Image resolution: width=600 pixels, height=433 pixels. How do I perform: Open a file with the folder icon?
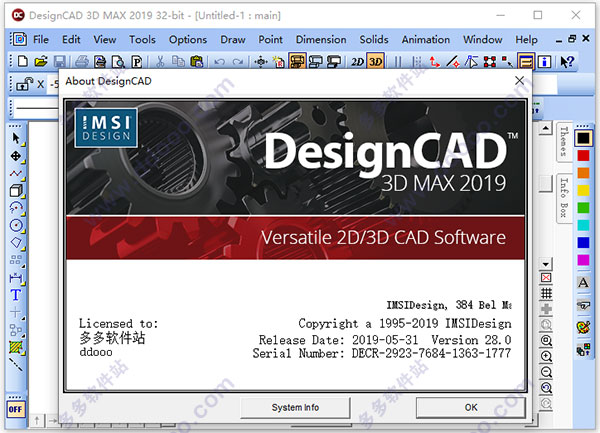(x=41, y=61)
